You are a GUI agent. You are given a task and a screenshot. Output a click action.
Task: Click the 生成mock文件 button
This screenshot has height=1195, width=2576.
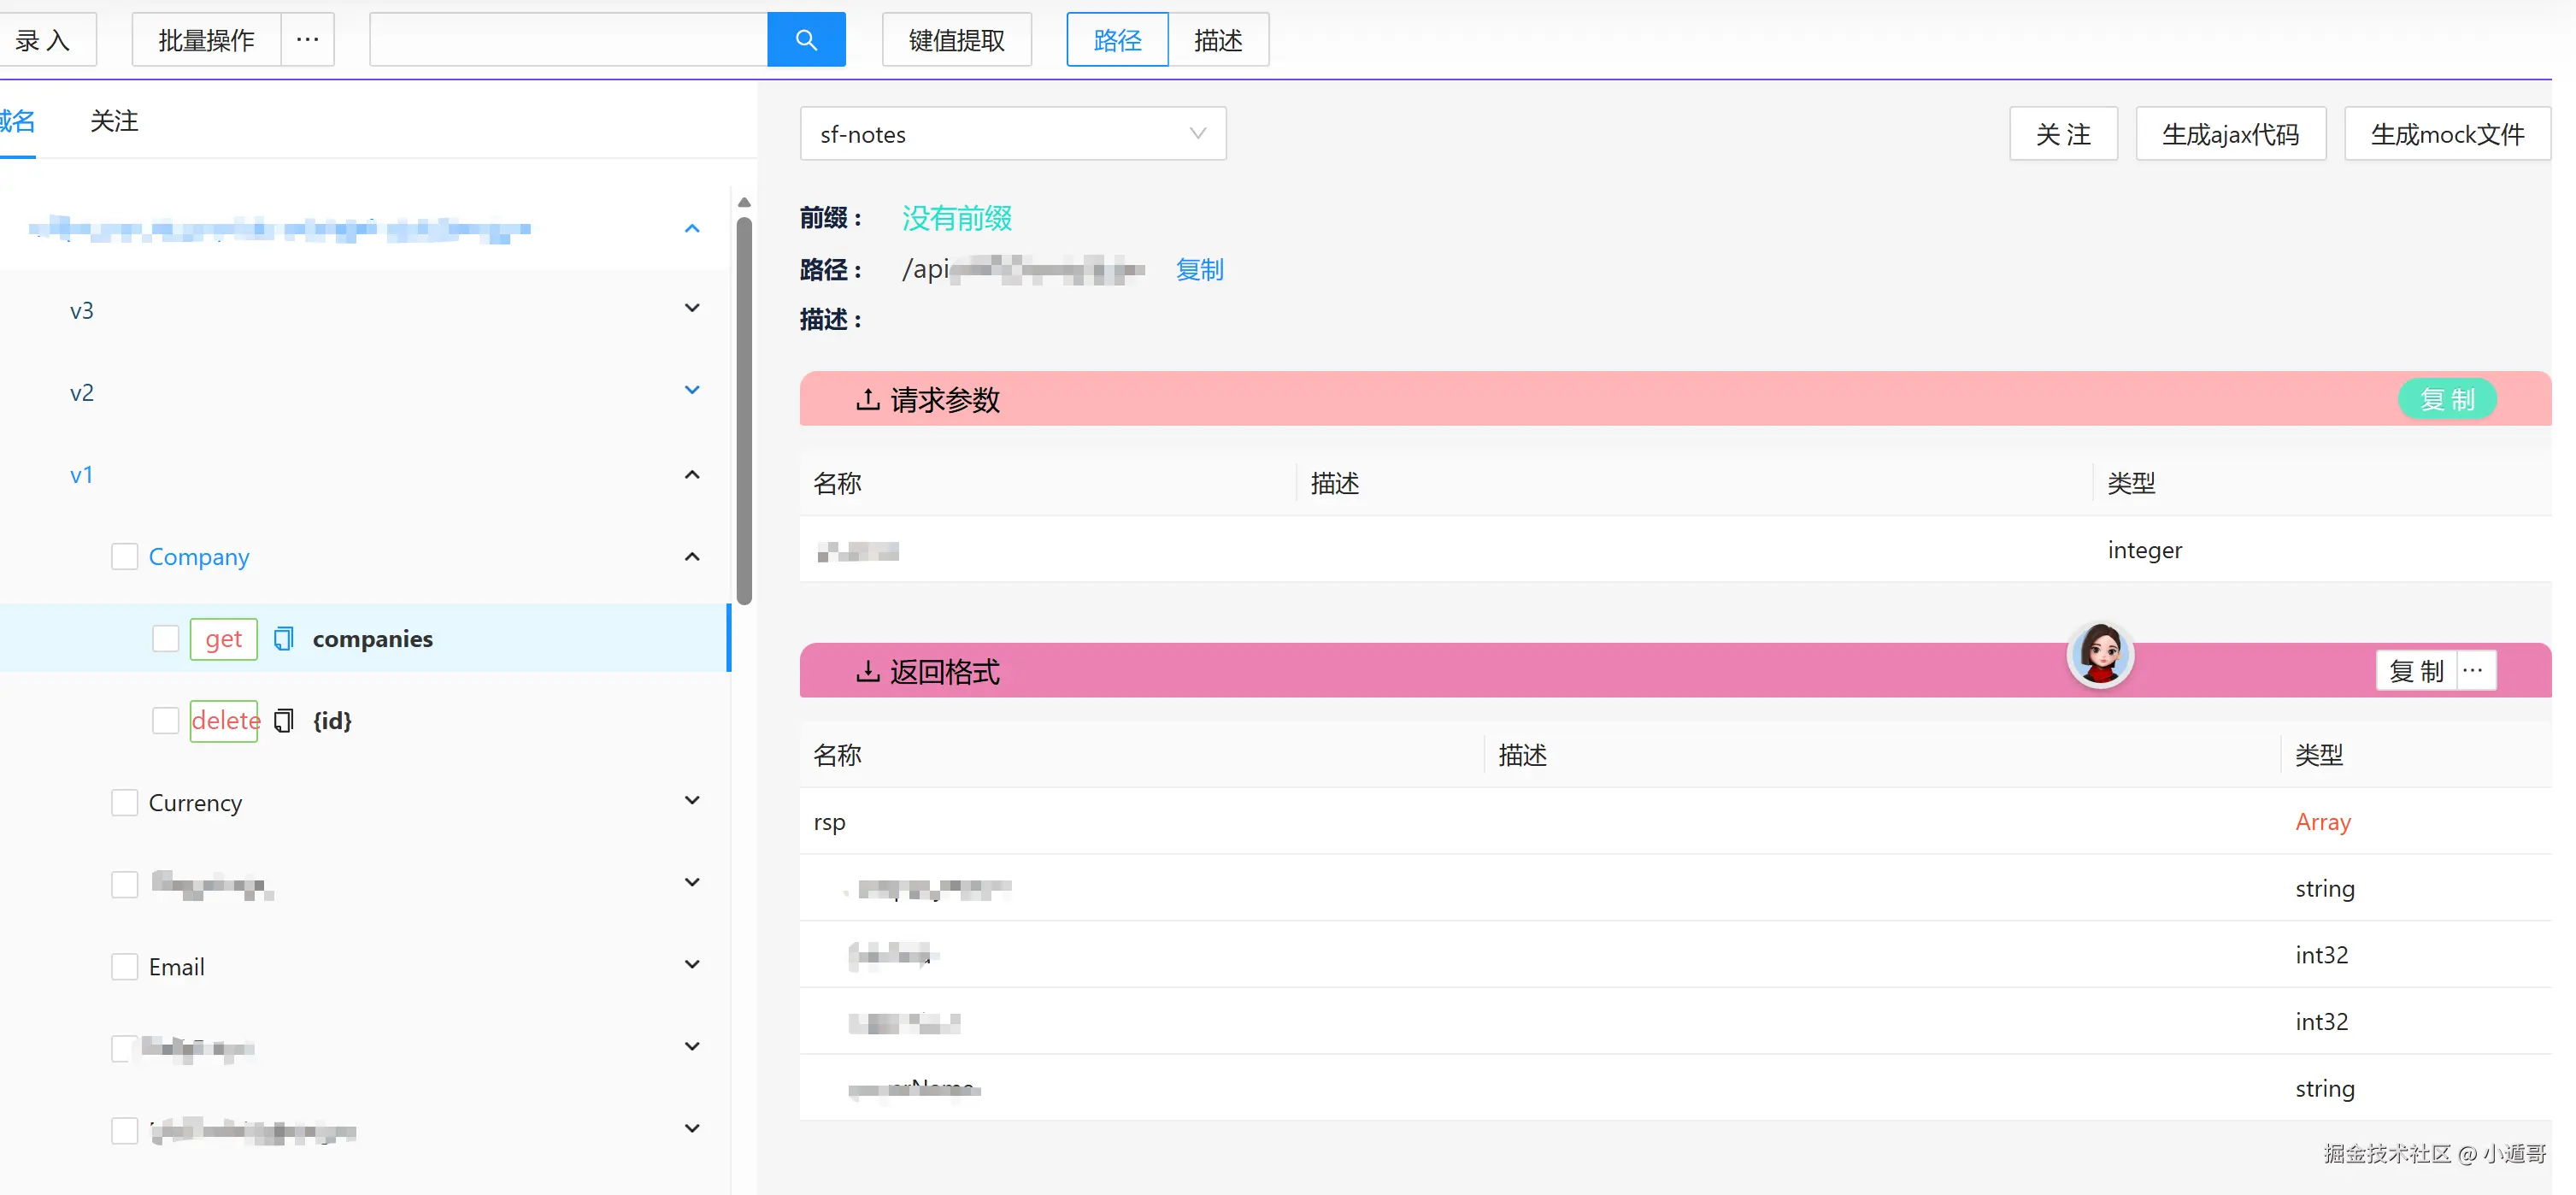[x=2447, y=133]
